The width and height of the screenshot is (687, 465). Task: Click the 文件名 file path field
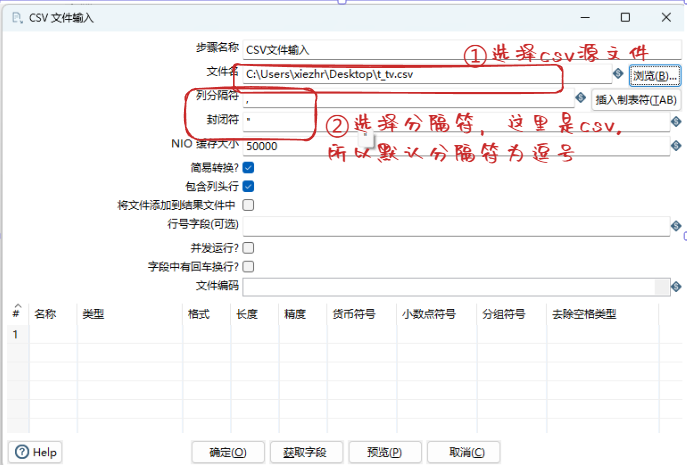click(427, 74)
